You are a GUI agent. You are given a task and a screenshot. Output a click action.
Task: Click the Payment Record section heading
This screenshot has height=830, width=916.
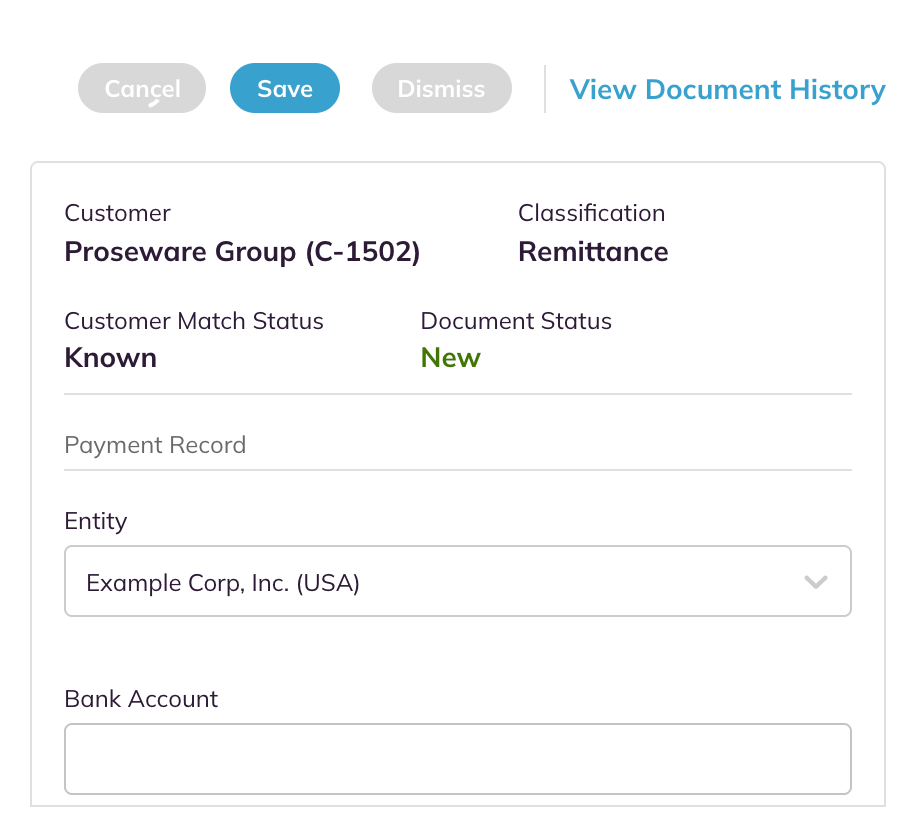click(155, 445)
